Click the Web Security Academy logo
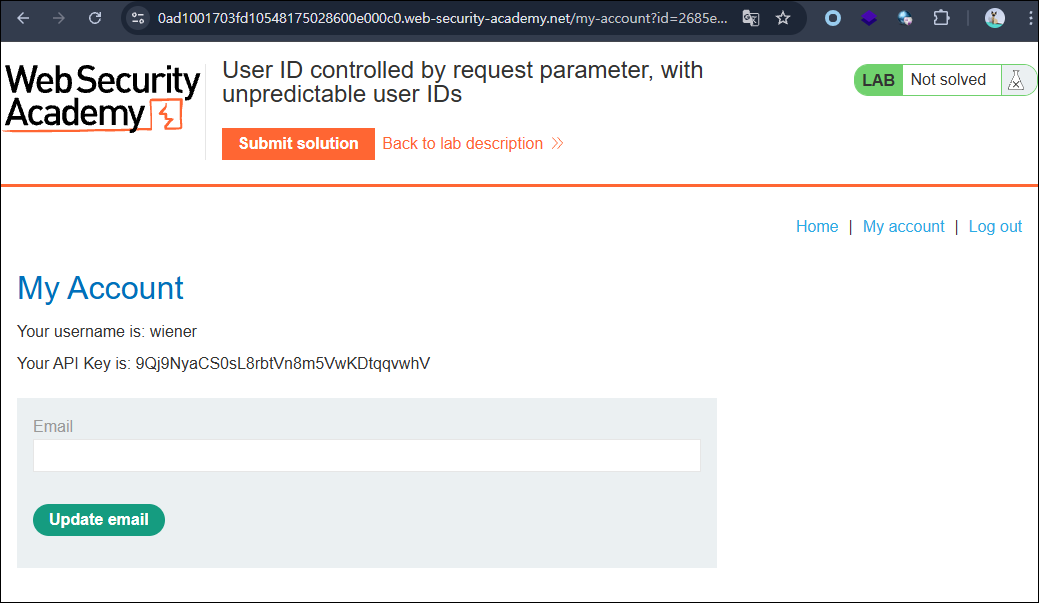The image size is (1039, 603). [103, 98]
